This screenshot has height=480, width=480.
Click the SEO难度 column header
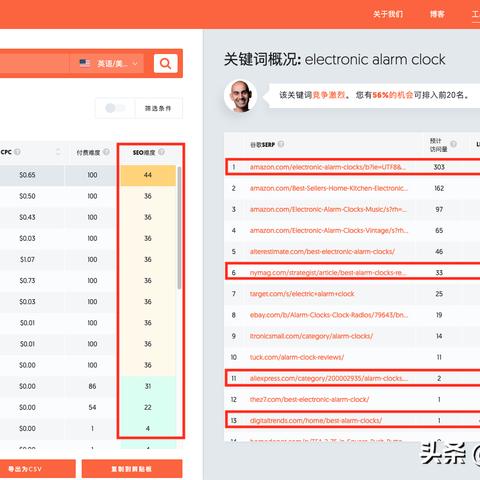144,153
